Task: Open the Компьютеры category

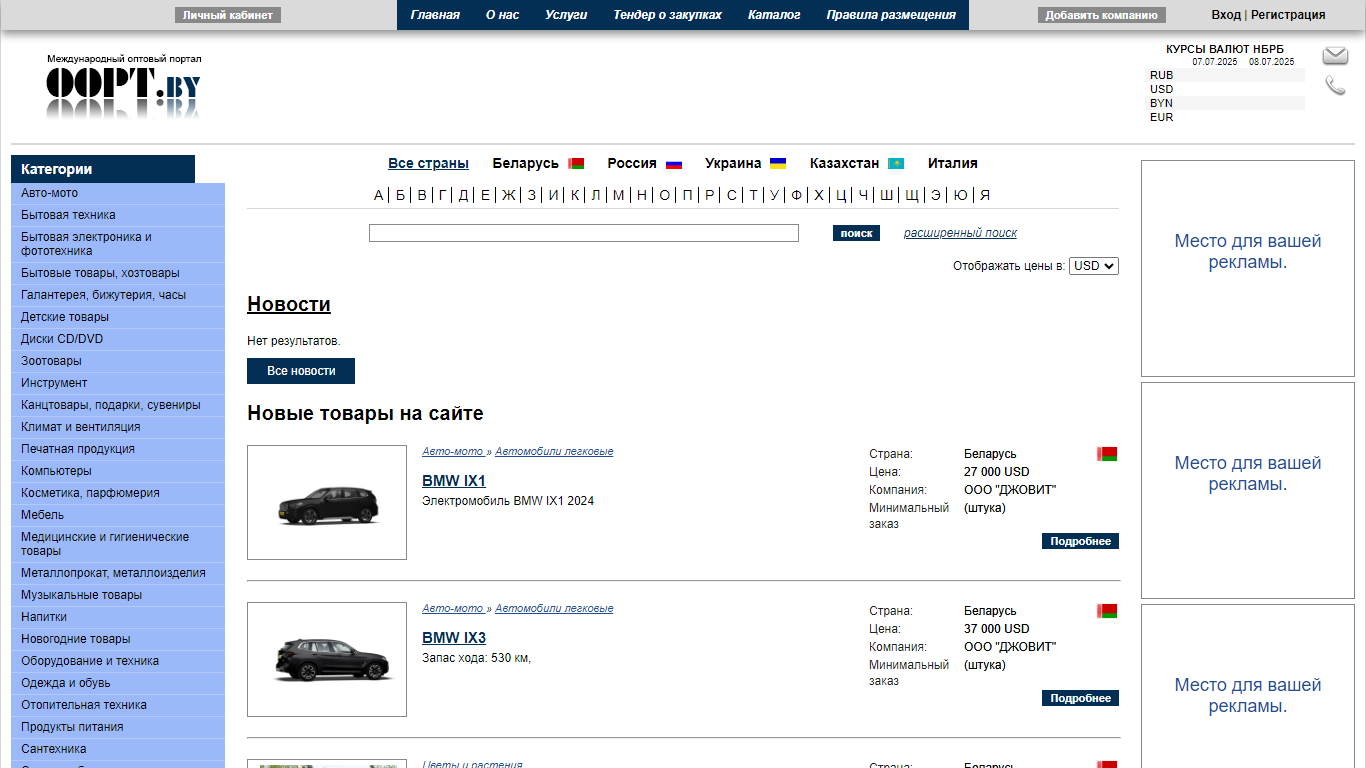Action: [118, 471]
